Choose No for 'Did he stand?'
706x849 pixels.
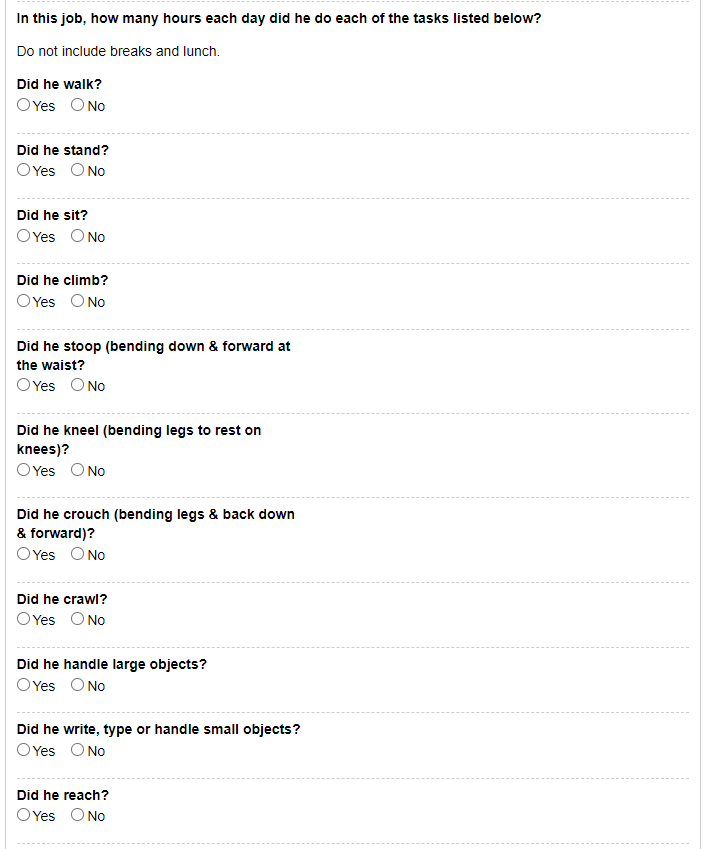pos(77,170)
